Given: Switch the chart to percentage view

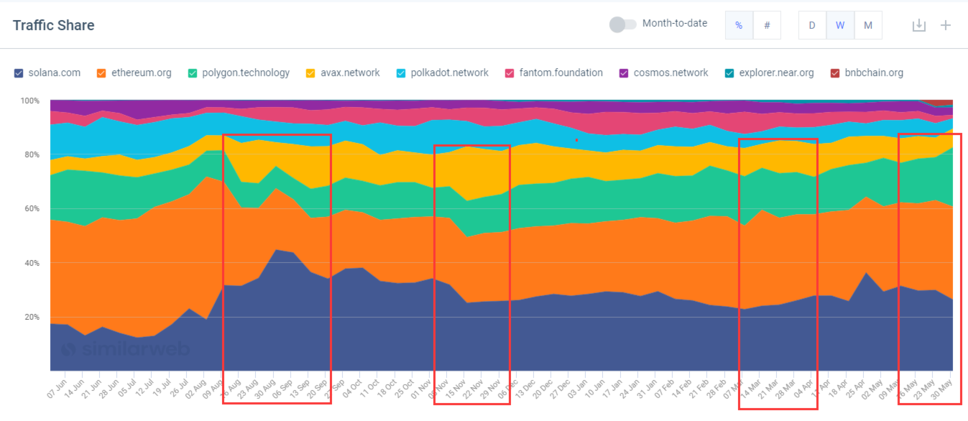Looking at the screenshot, I should 739,25.
